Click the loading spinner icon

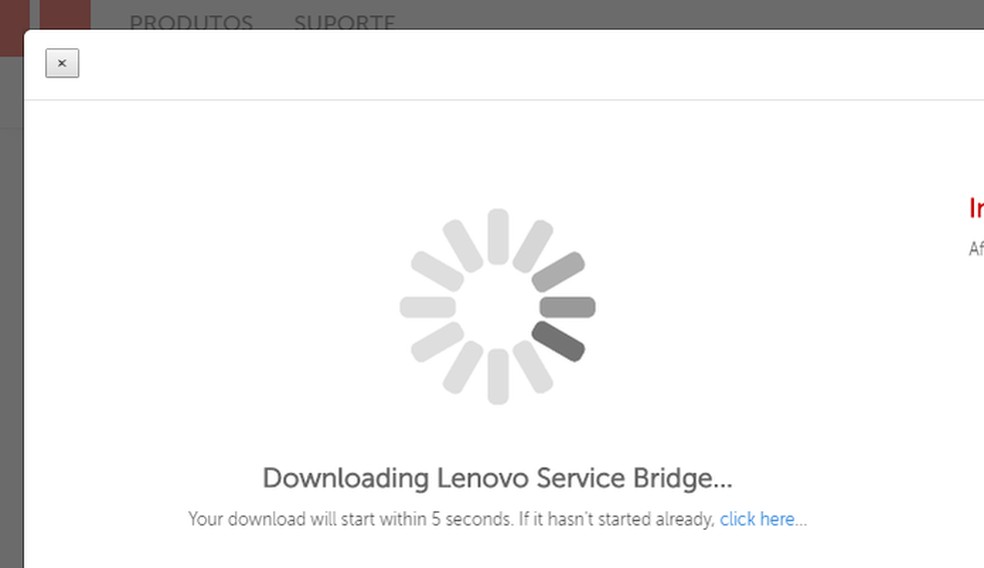click(498, 307)
